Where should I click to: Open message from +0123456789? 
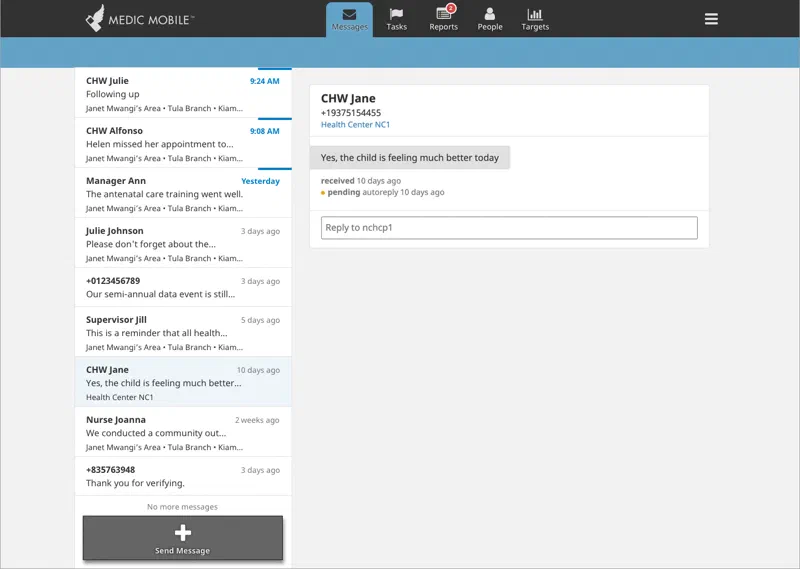coord(183,288)
